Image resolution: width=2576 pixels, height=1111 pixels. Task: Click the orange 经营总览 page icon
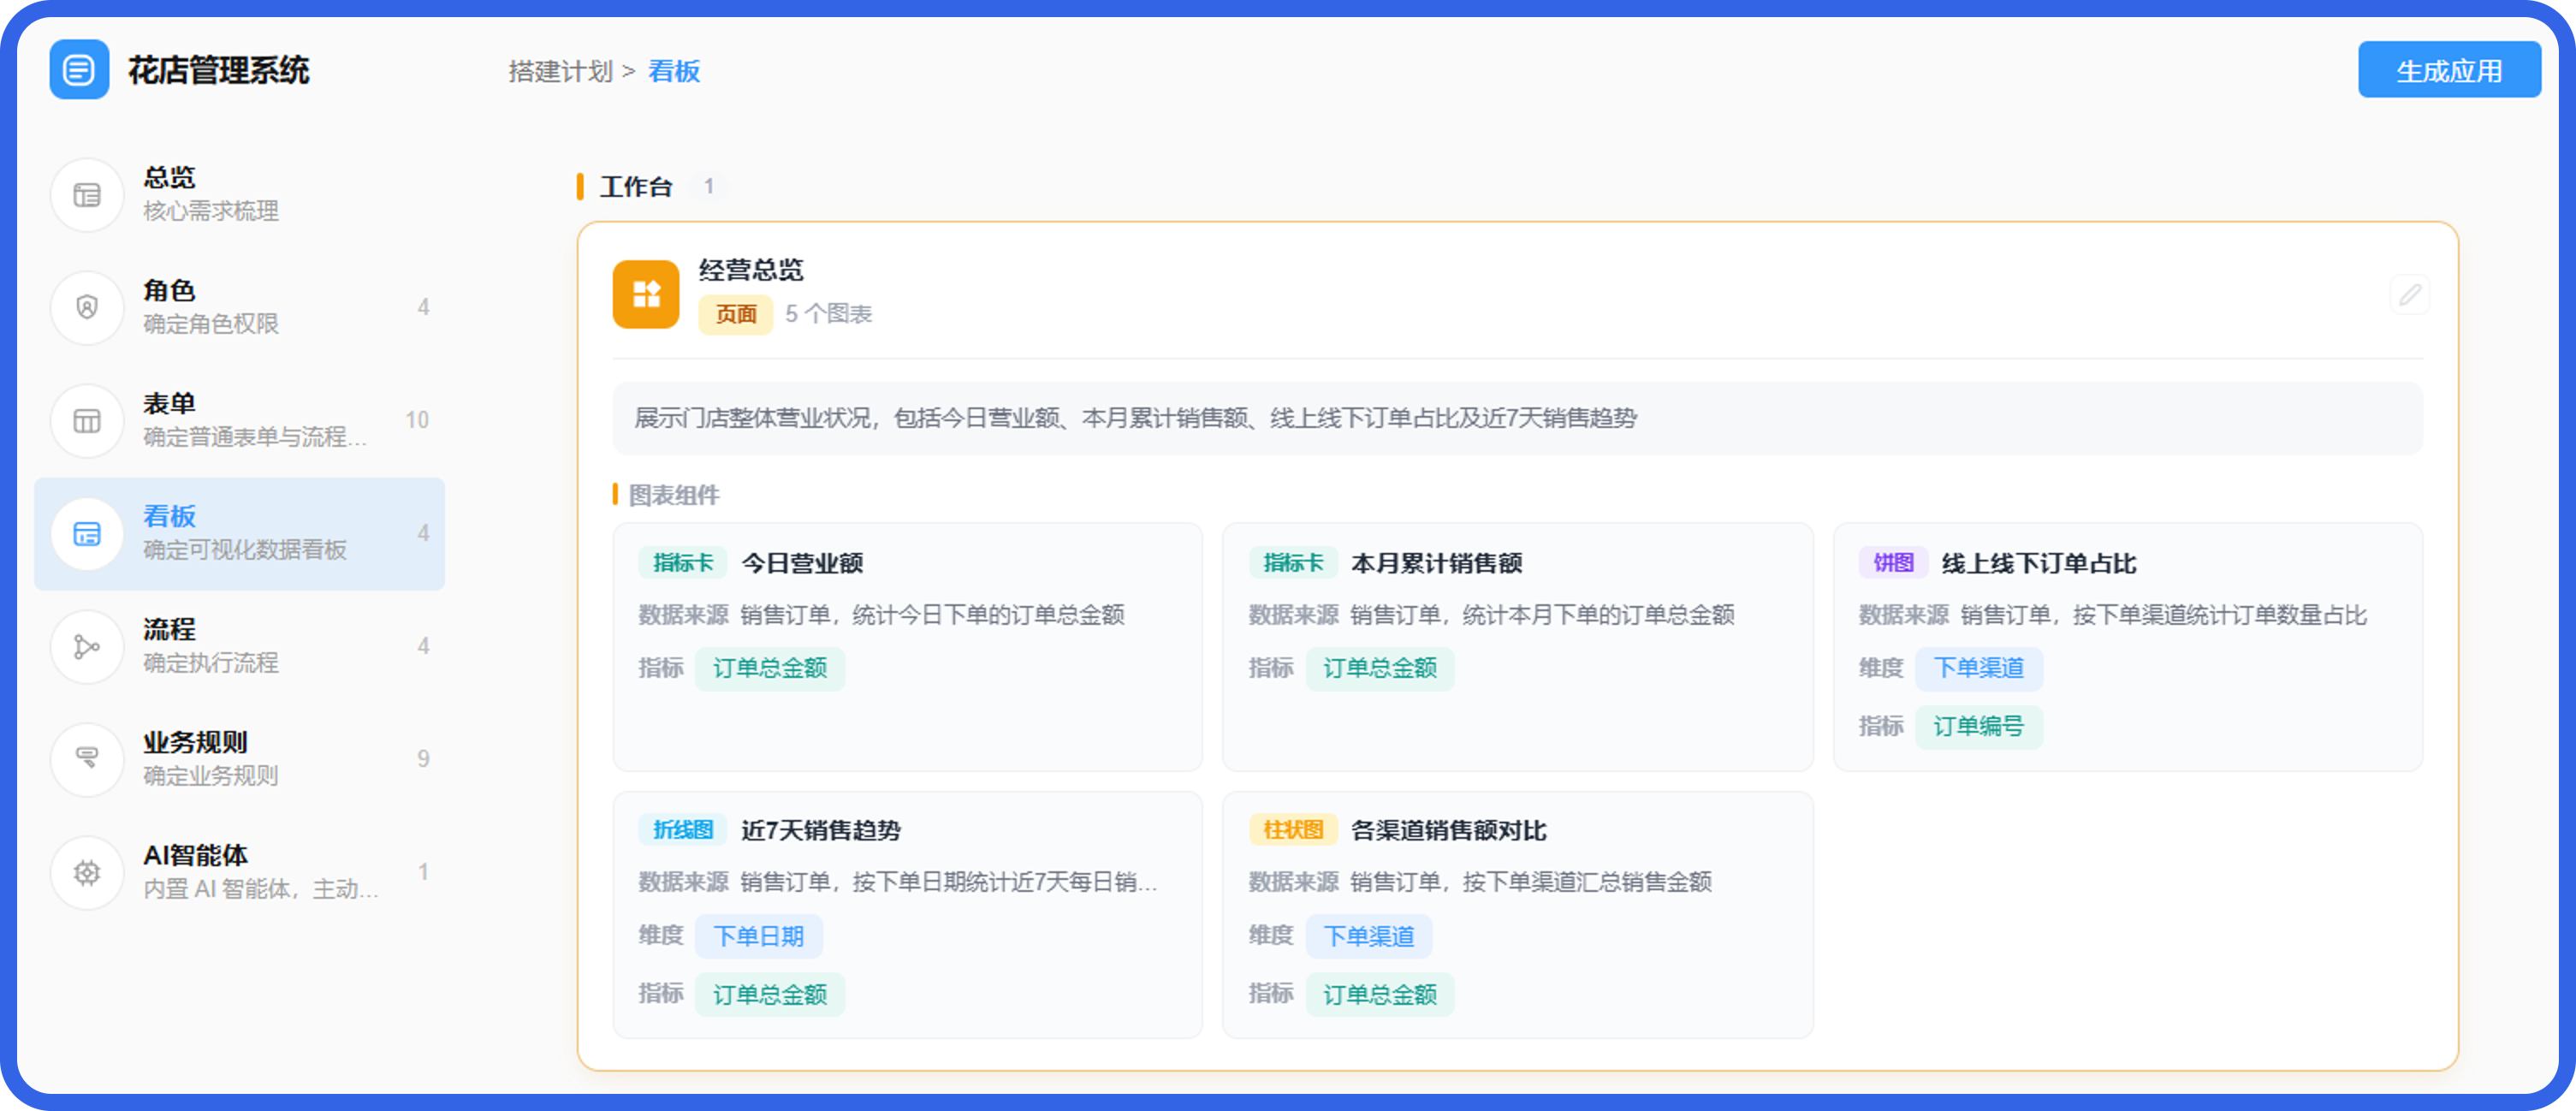click(x=646, y=294)
